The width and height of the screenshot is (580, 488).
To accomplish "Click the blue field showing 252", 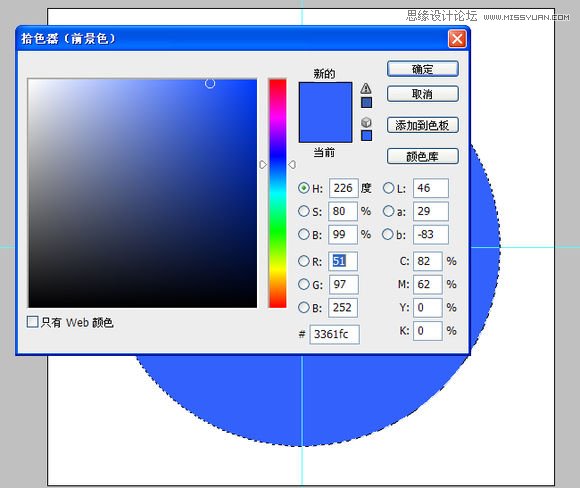I will [x=343, y=307].
